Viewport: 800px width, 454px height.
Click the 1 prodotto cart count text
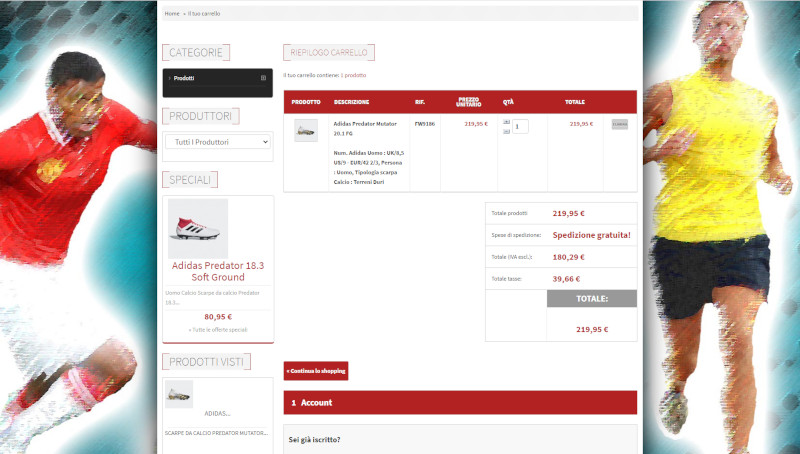tap(353, 75)
